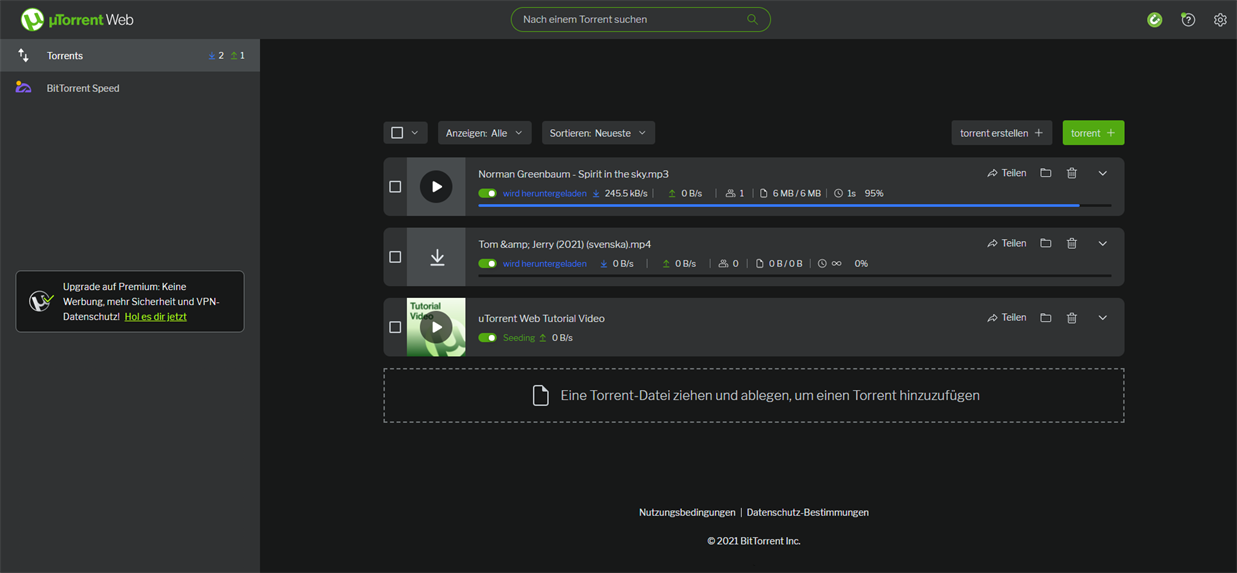This screenshot has height=573, width=1237.
Task: Click the µTorrent Web logo
Action: (77, 19)
